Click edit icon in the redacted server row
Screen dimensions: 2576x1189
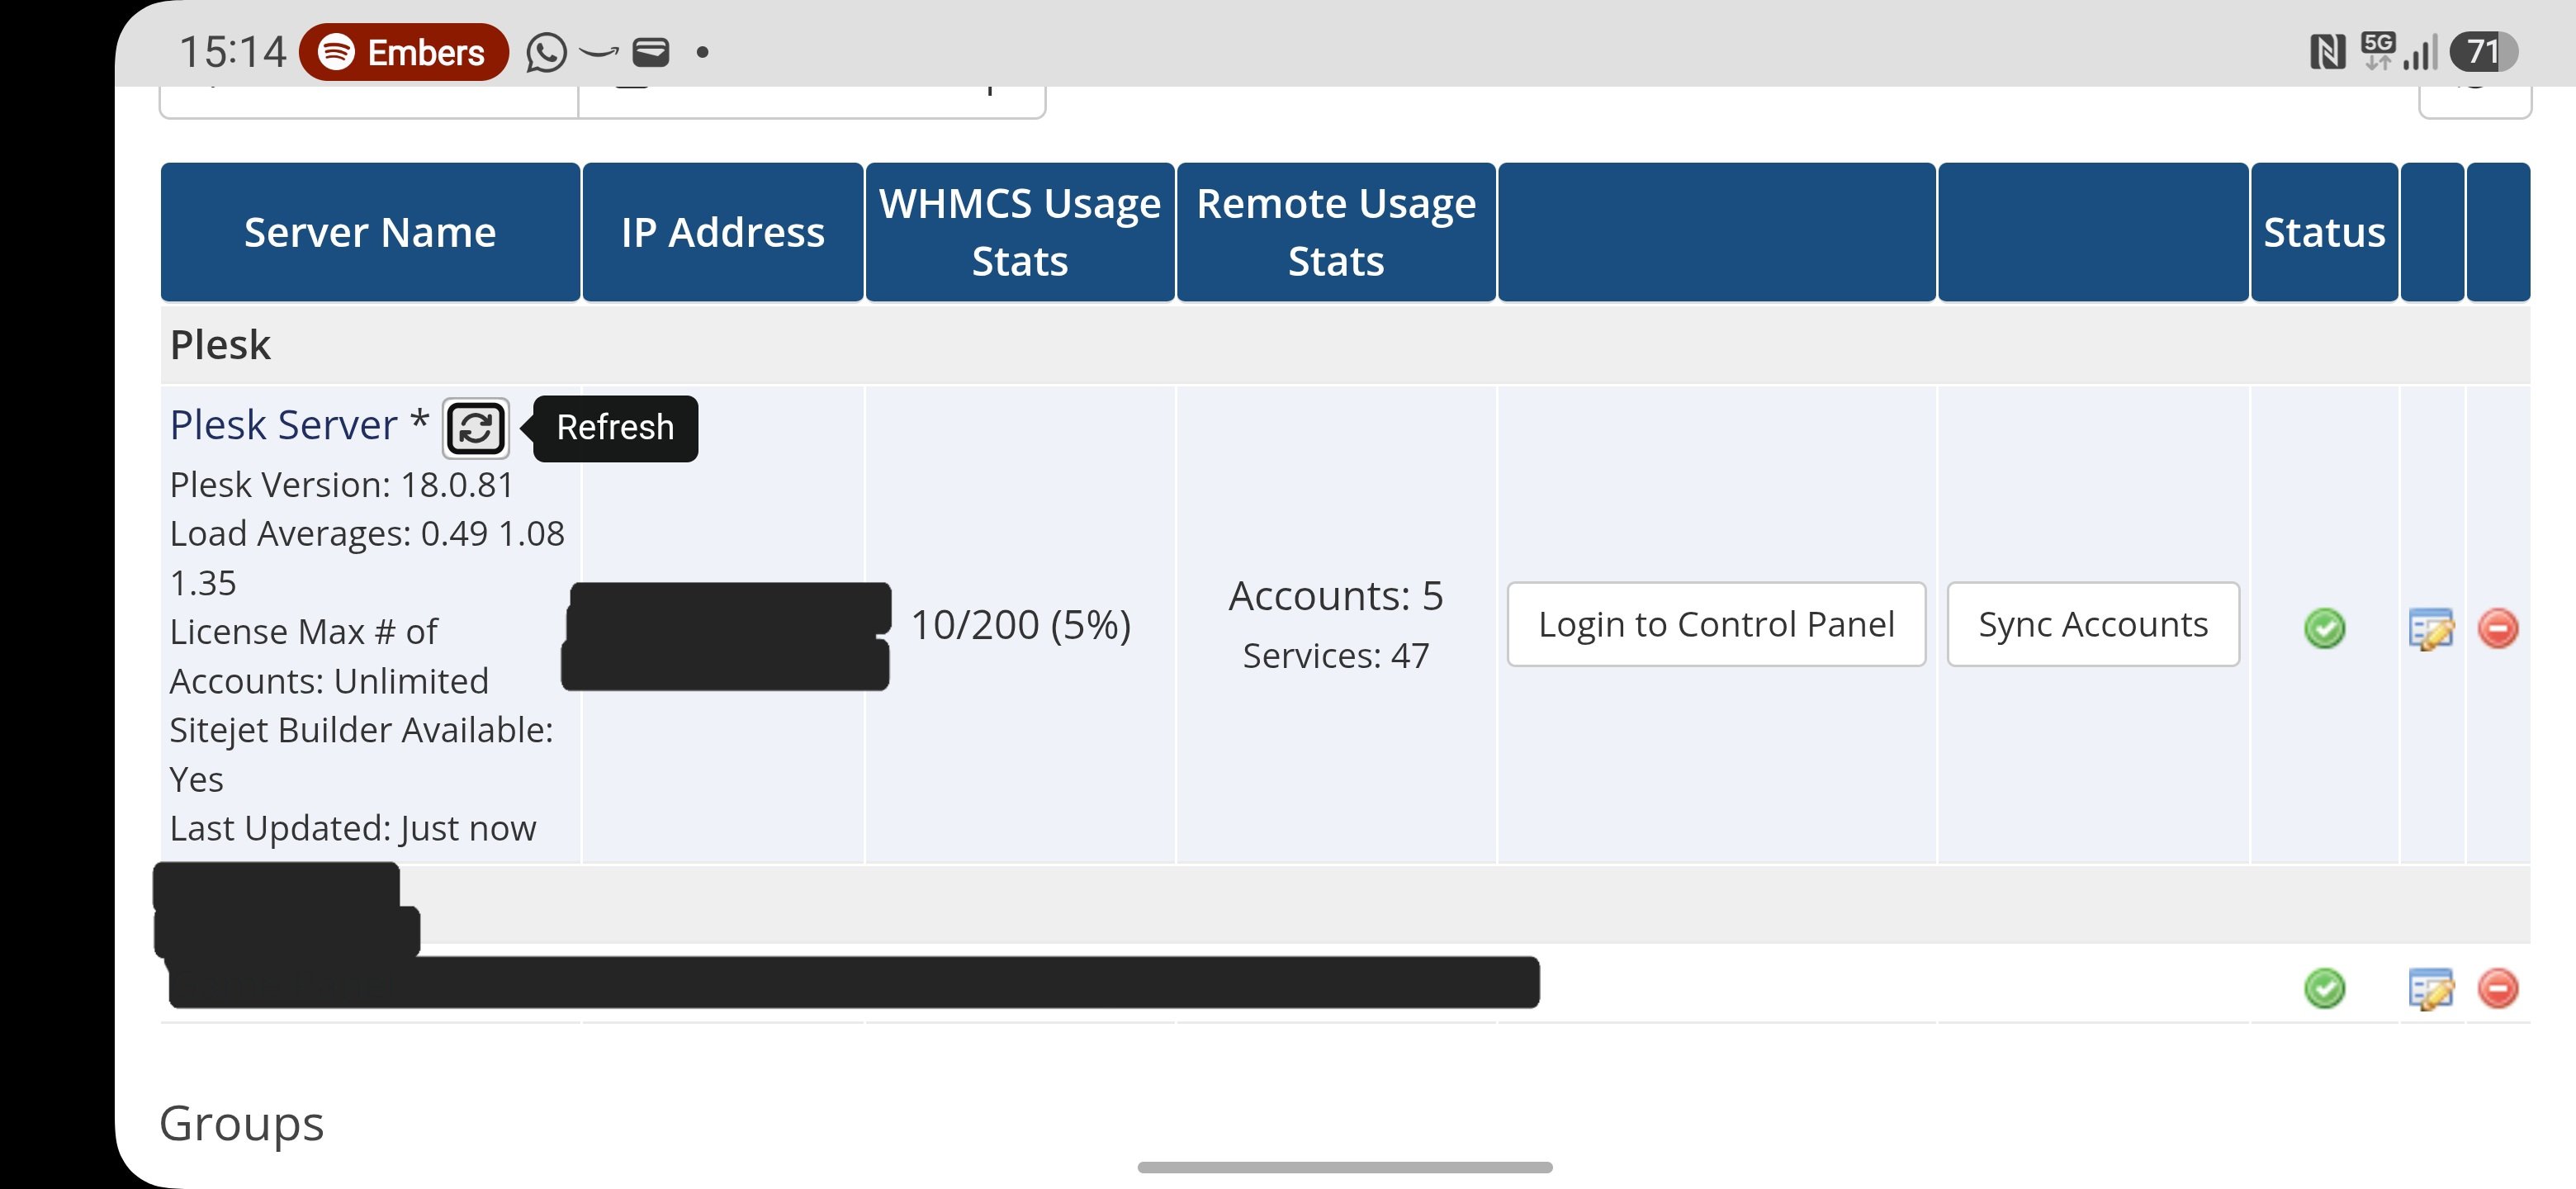click(2431, 988)
